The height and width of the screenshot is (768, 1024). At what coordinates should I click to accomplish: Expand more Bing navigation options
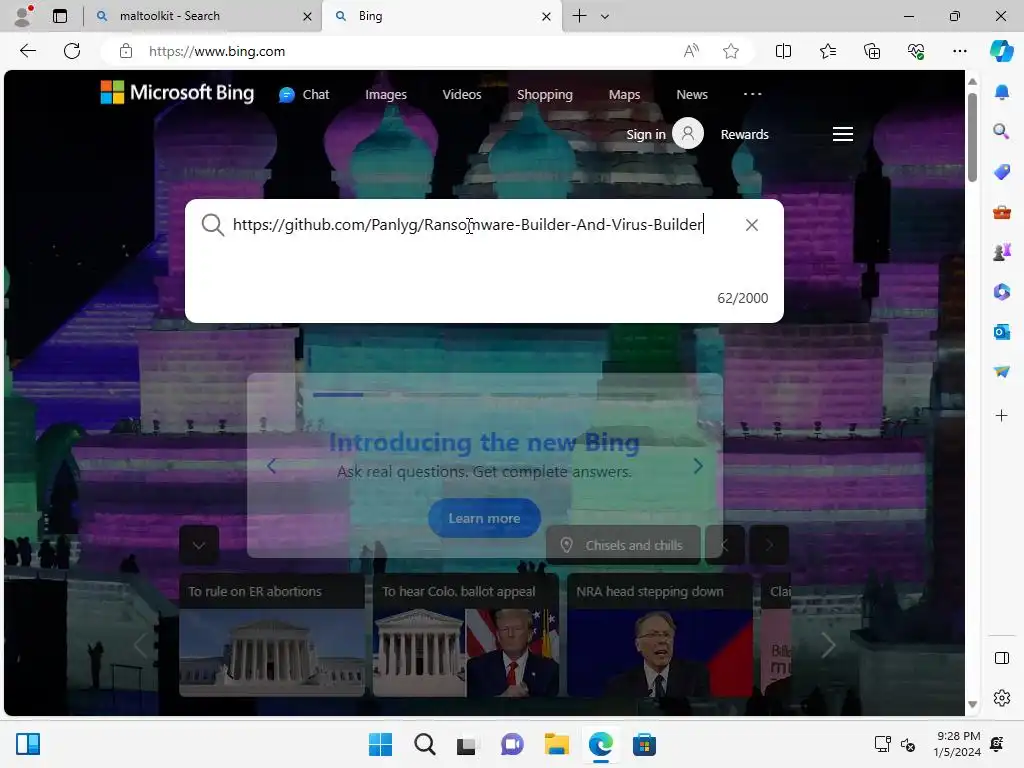click(x=752, y=94)
